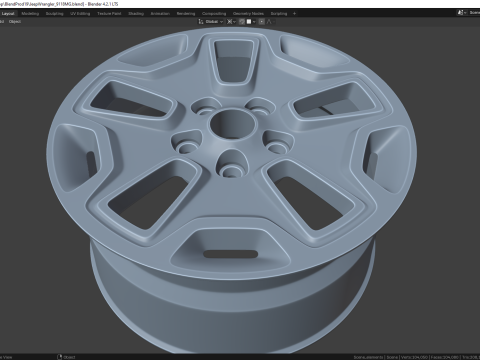Open the Object menu in viewport header
480x360 pixels.
click(15, 22)
